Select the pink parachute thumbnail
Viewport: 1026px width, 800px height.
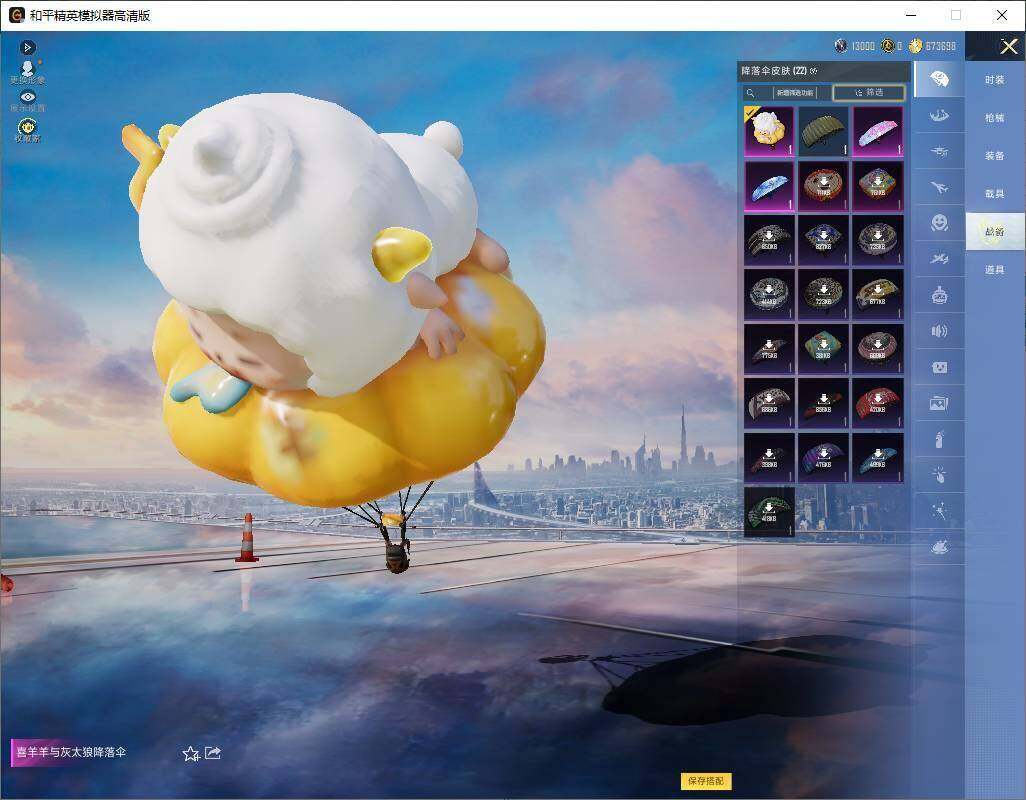[x=878, y=131]
